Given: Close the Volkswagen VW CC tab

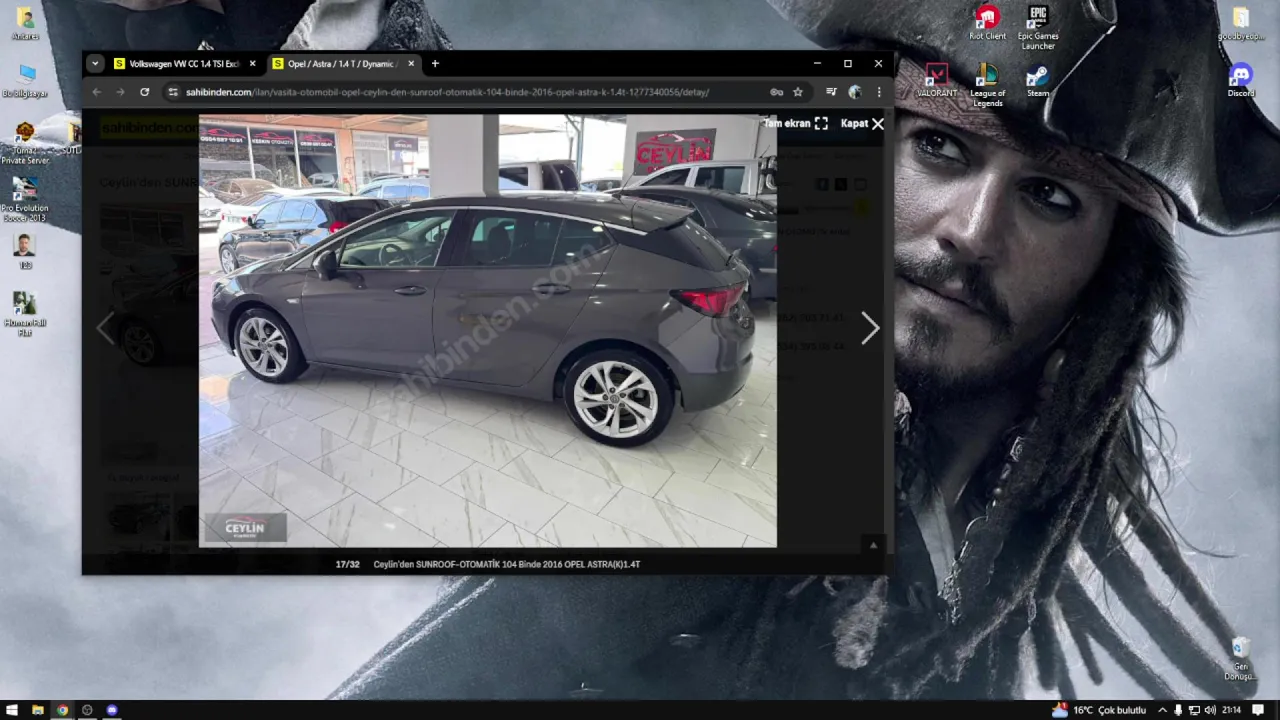Looking at the screenshot, I should pos(252,64).
